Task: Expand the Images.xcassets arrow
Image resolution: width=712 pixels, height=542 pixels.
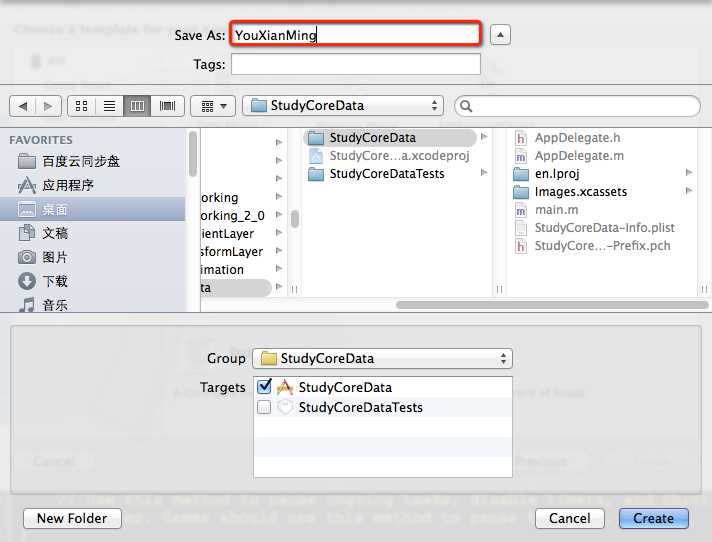Action: point(689,191)
